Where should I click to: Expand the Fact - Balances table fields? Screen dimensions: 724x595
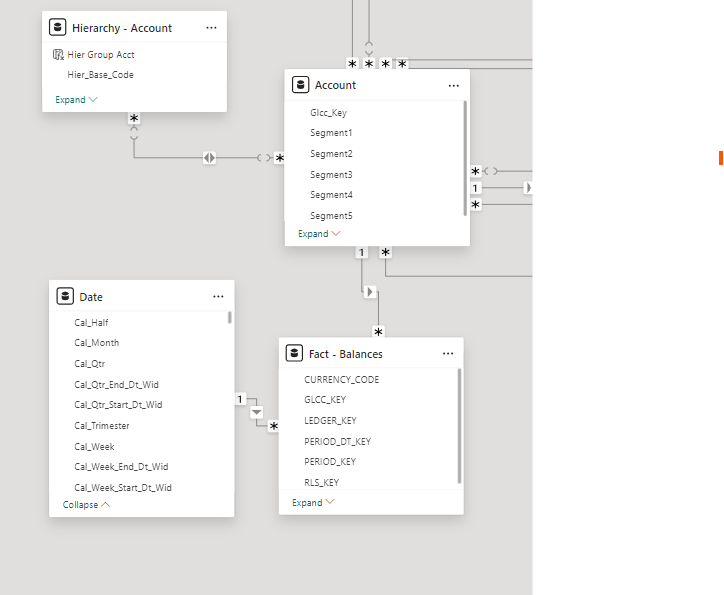pyautogui.click(x=313, y=502)
